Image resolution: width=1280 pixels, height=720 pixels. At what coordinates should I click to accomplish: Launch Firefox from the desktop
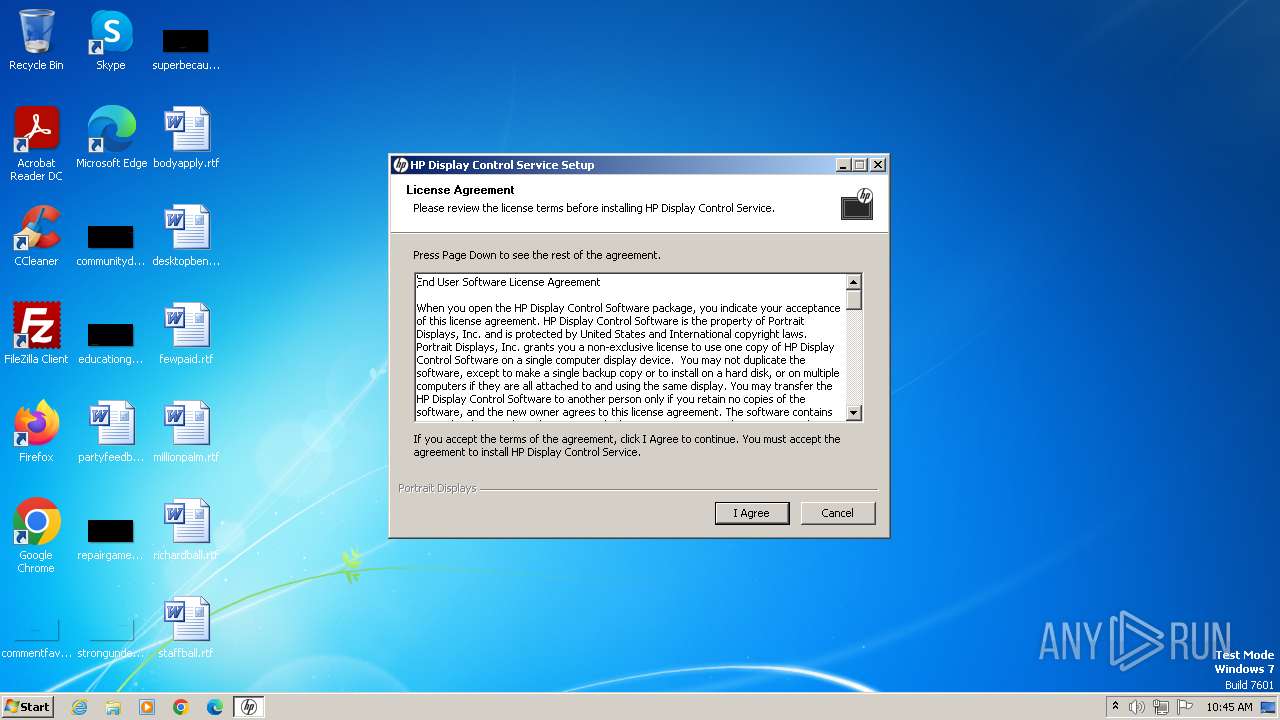[36, 432]
